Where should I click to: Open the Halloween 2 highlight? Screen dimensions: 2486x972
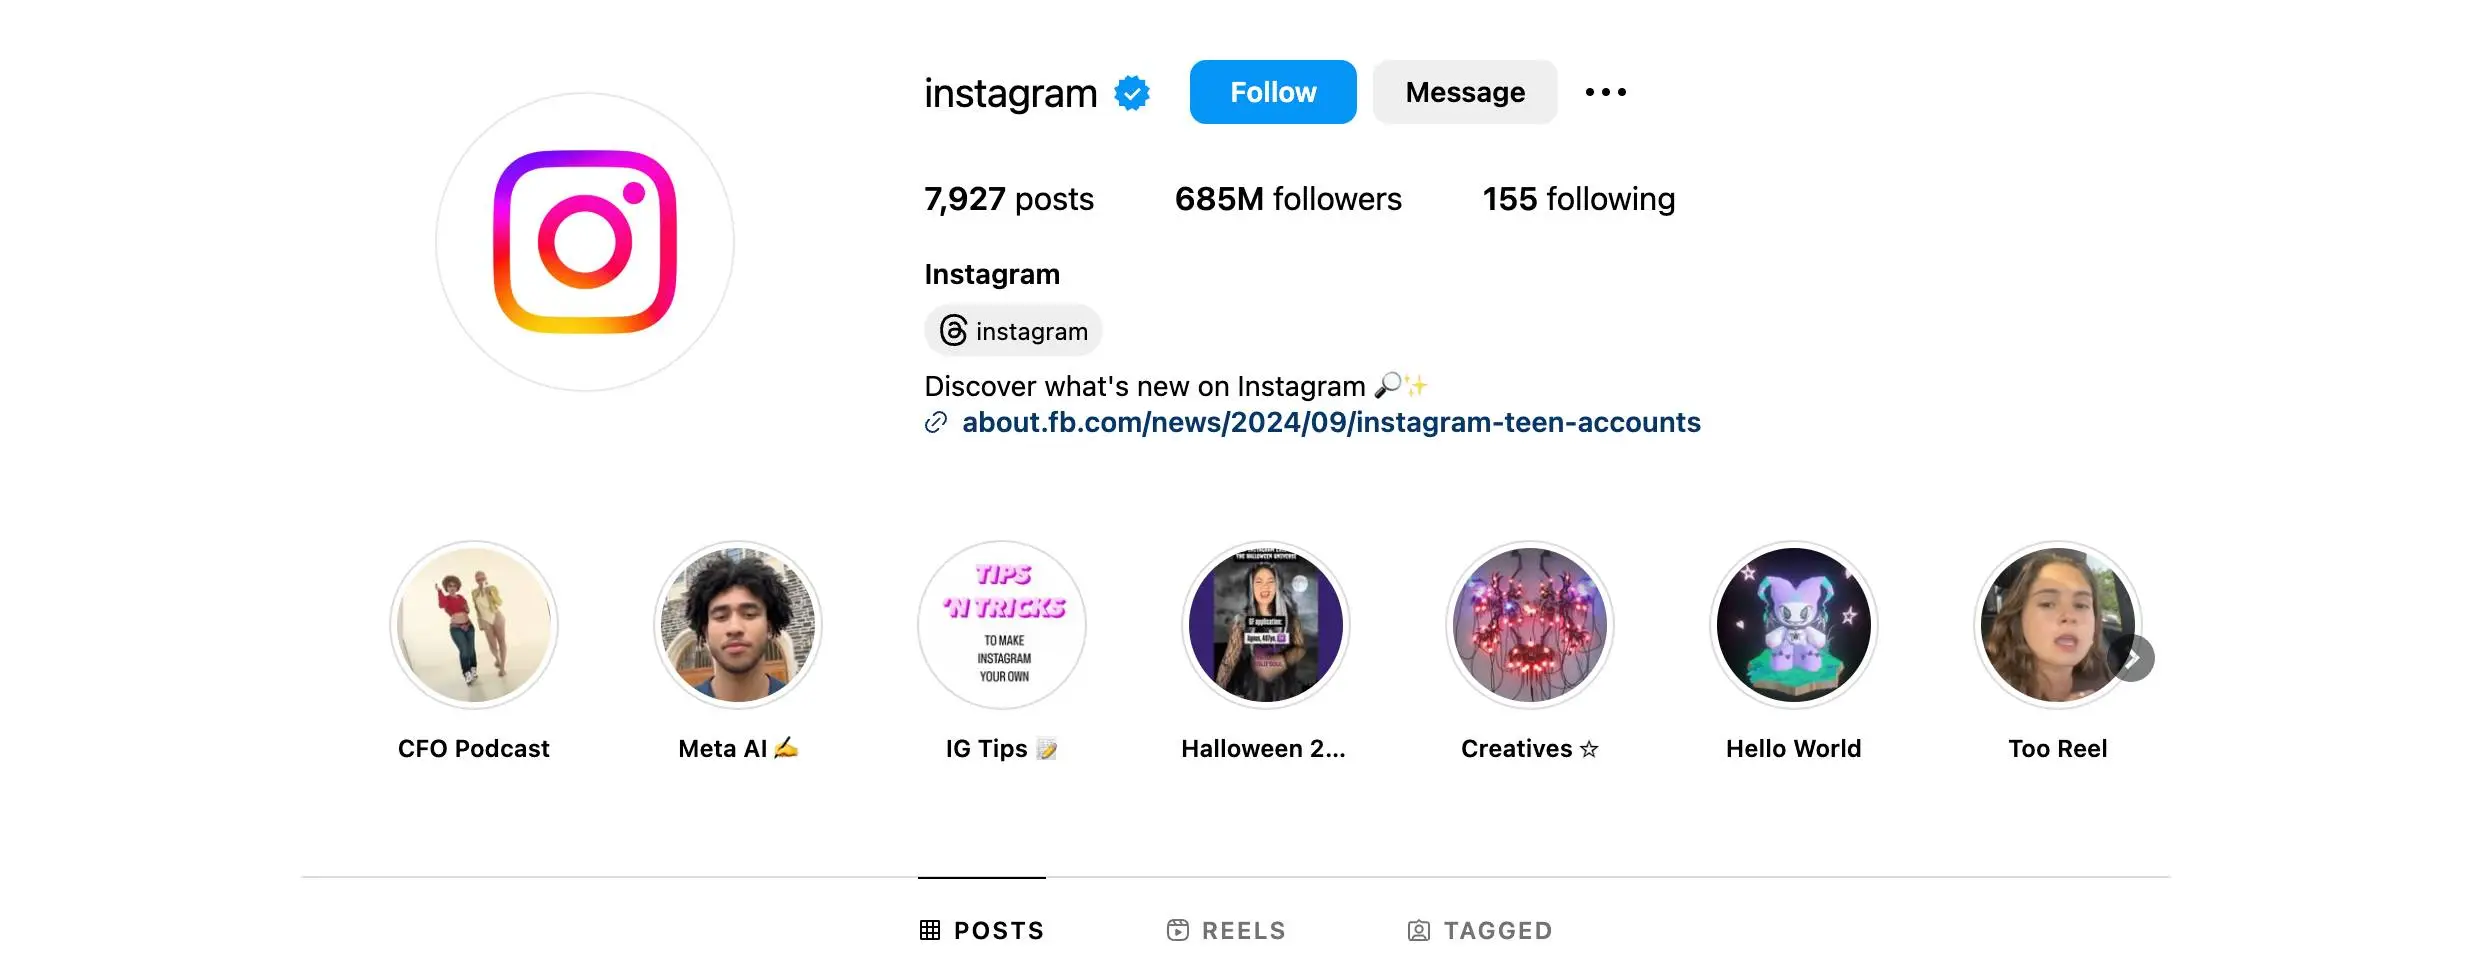pyautogui.click(x=1264, y=624)
